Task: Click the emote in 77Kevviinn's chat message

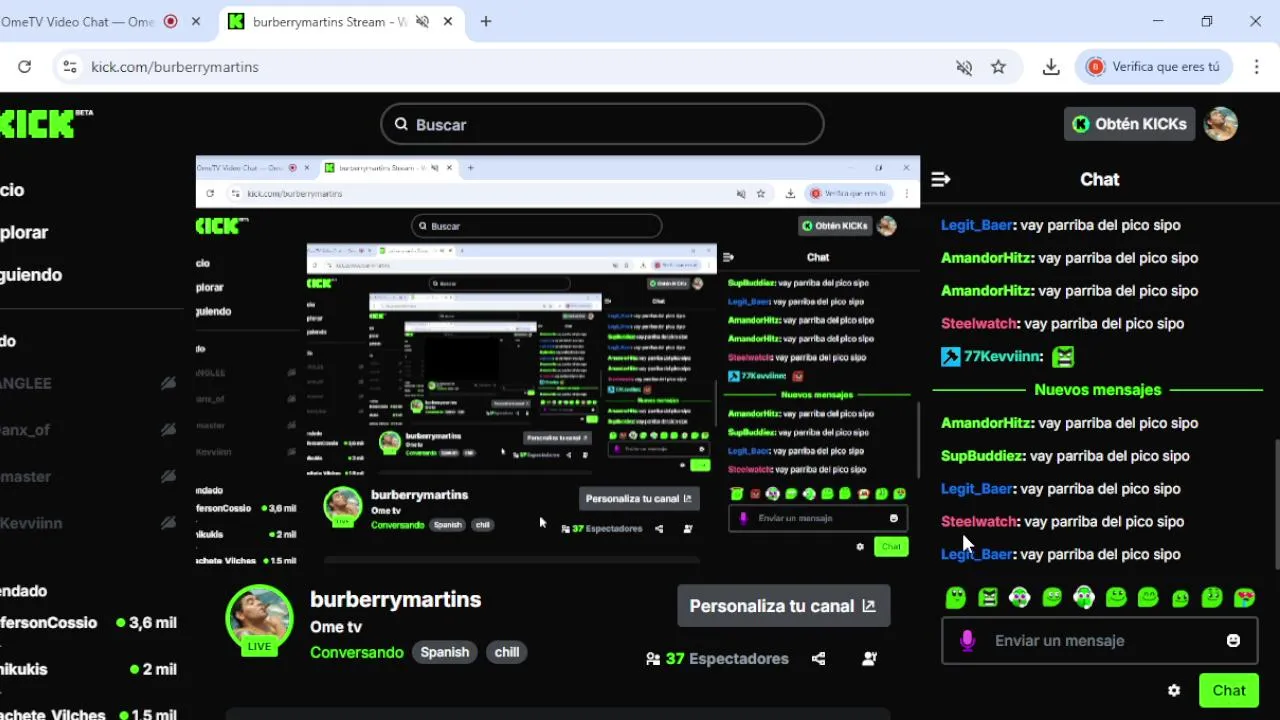Action: point(1063,356)
